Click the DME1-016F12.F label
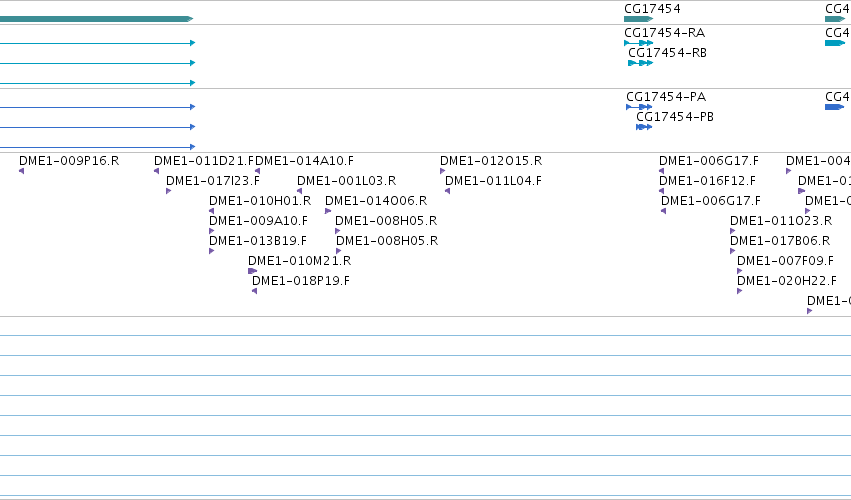The height and width of the screenshot is (500, 851). 707,181
